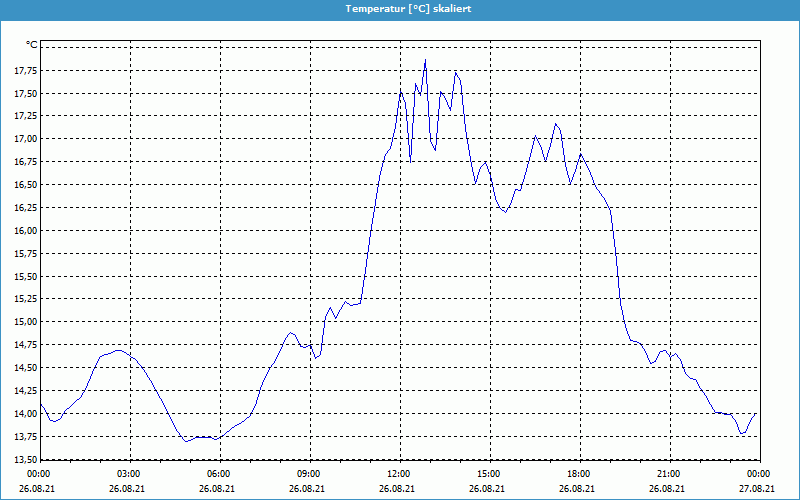The height and width of the screenshot is (500, 800).
Task: Click the 15,50 y-axis value
Action: (x=25, y=276)
